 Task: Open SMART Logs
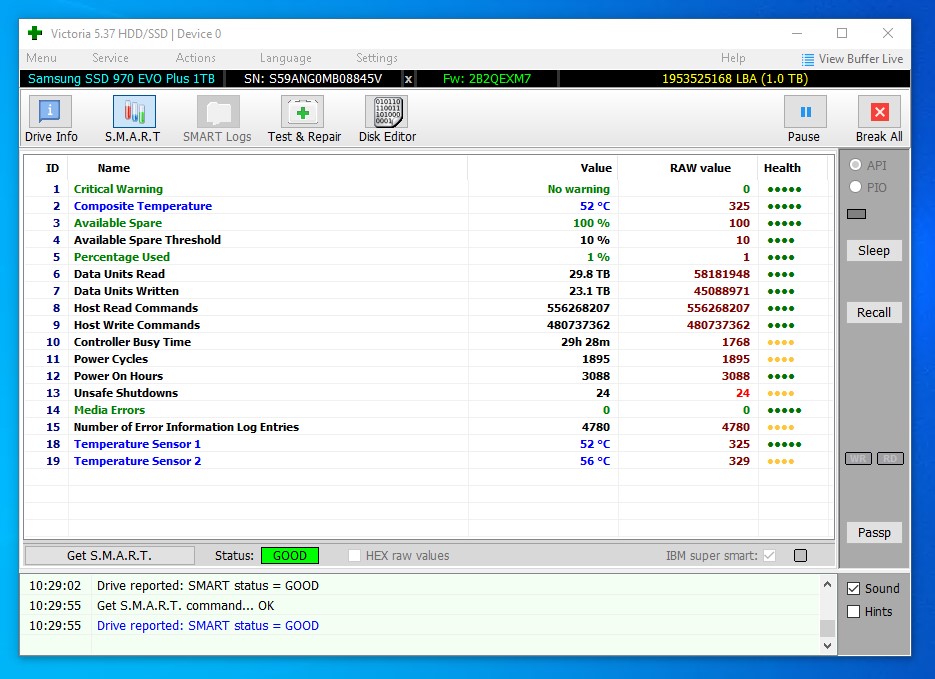(x=217, y=119)
